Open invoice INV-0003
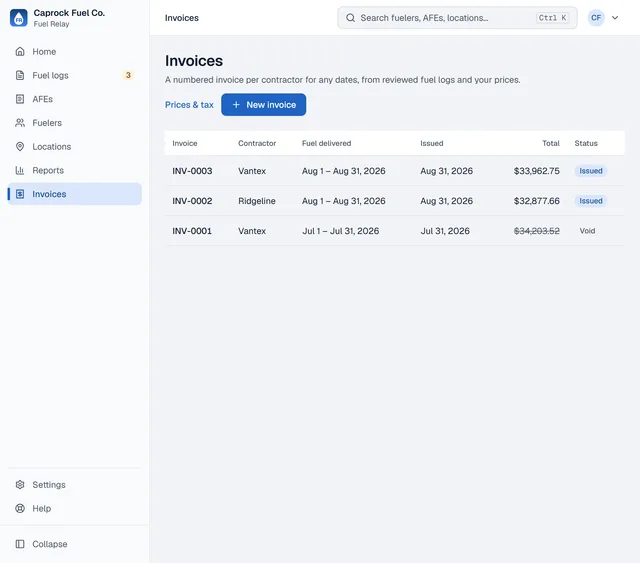The width and height of the screenshot is (640, 563). pyautogui.click(x=192, y=171)
